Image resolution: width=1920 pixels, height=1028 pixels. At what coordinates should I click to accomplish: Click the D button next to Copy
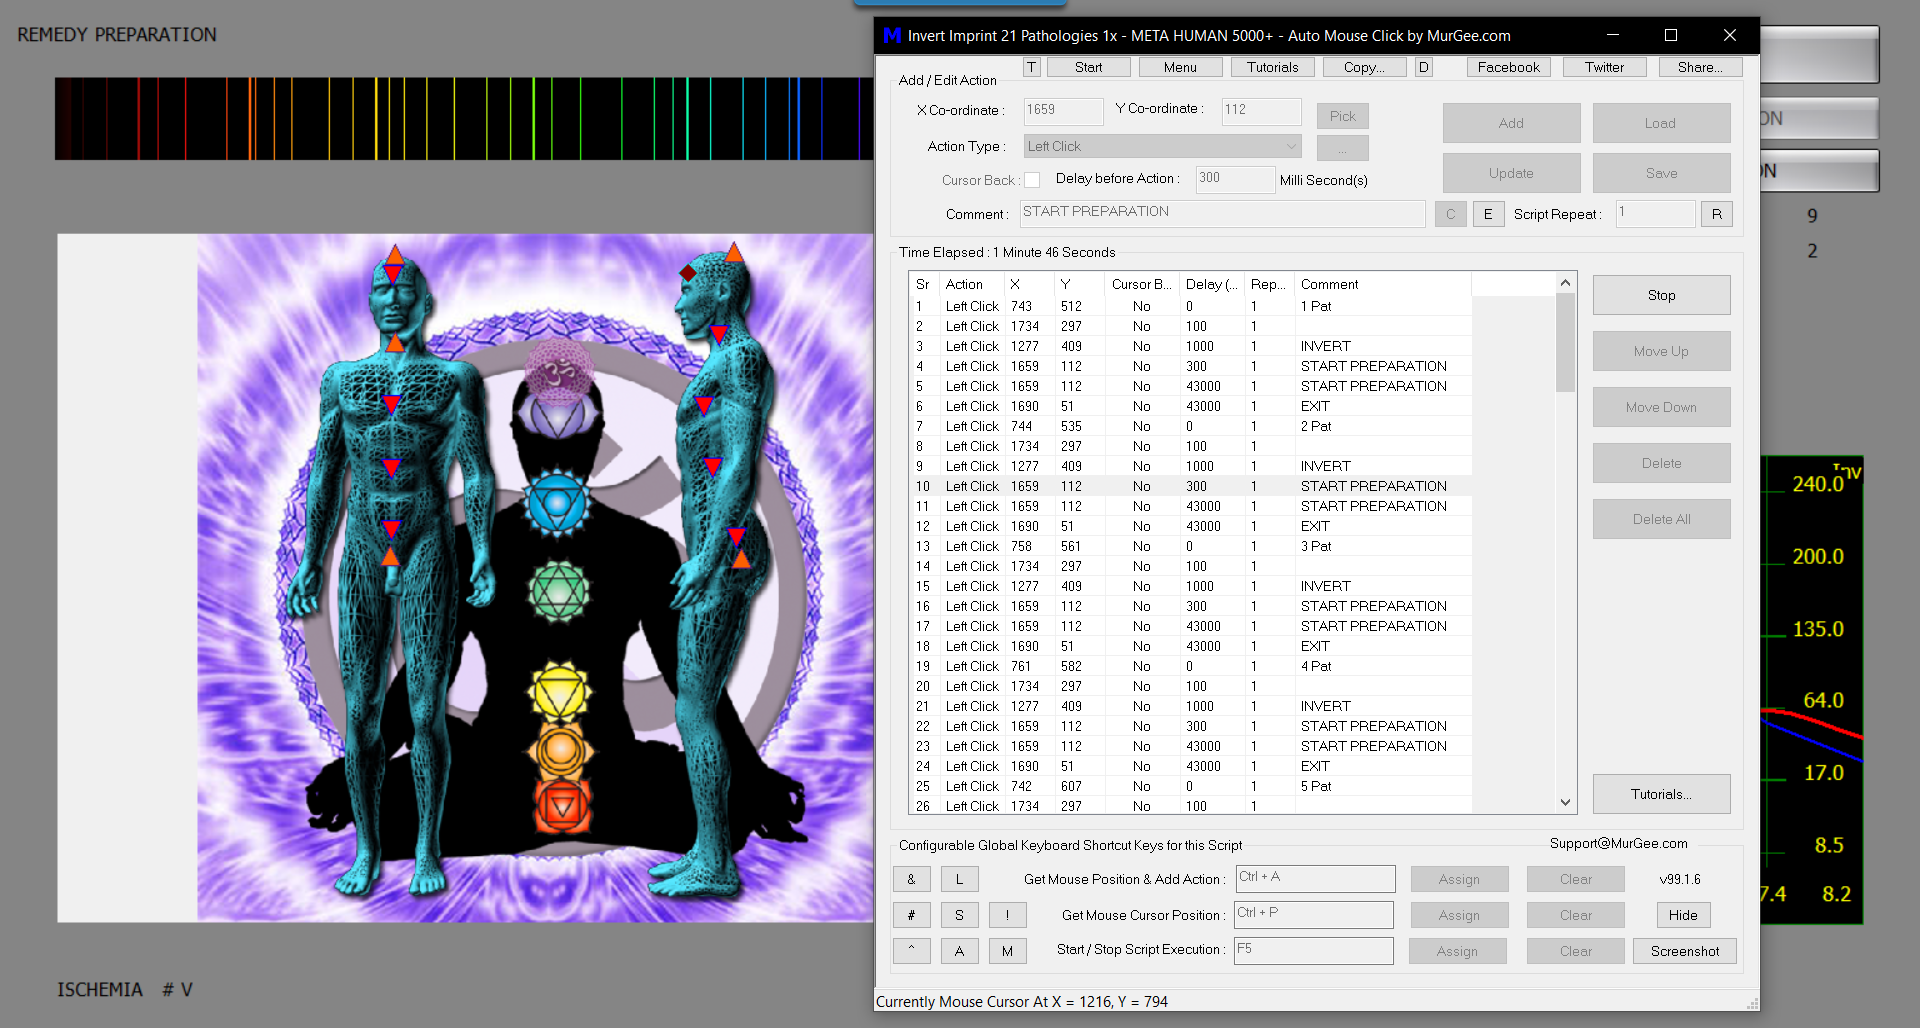1423,67
